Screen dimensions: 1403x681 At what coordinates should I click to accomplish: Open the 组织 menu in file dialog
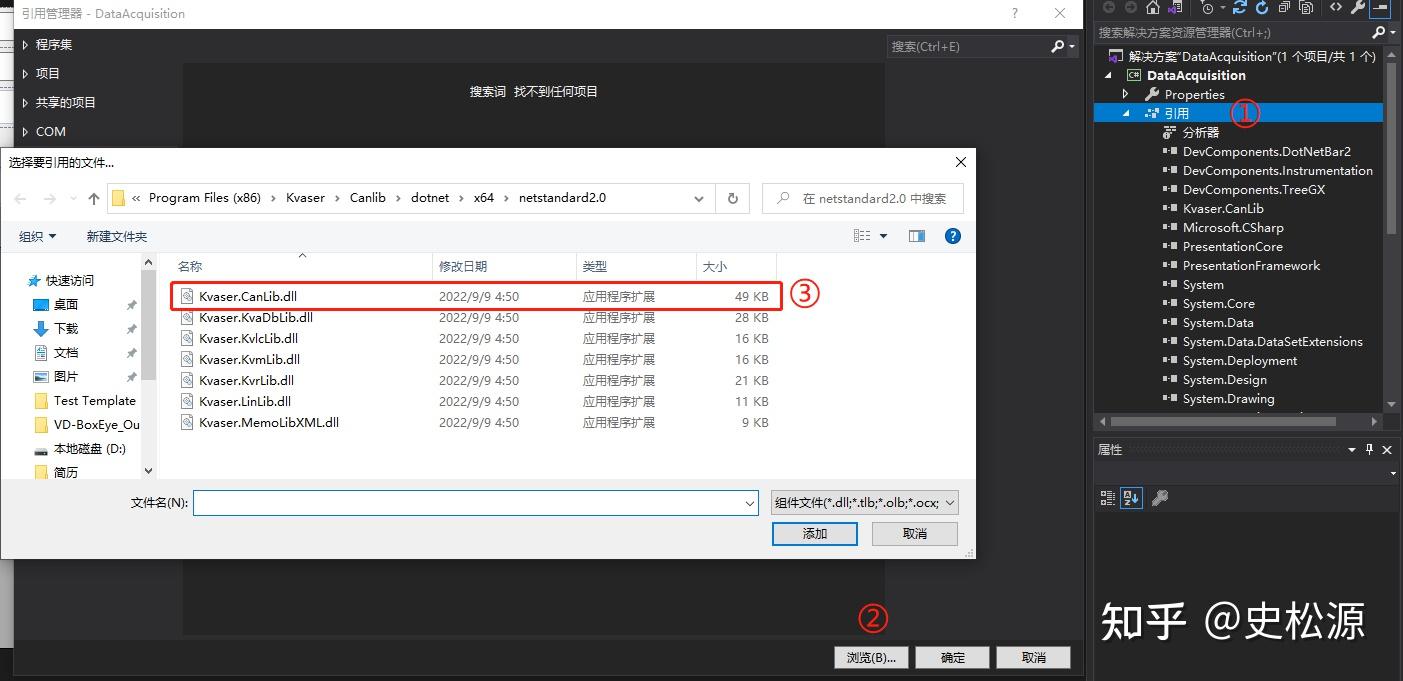37,236
